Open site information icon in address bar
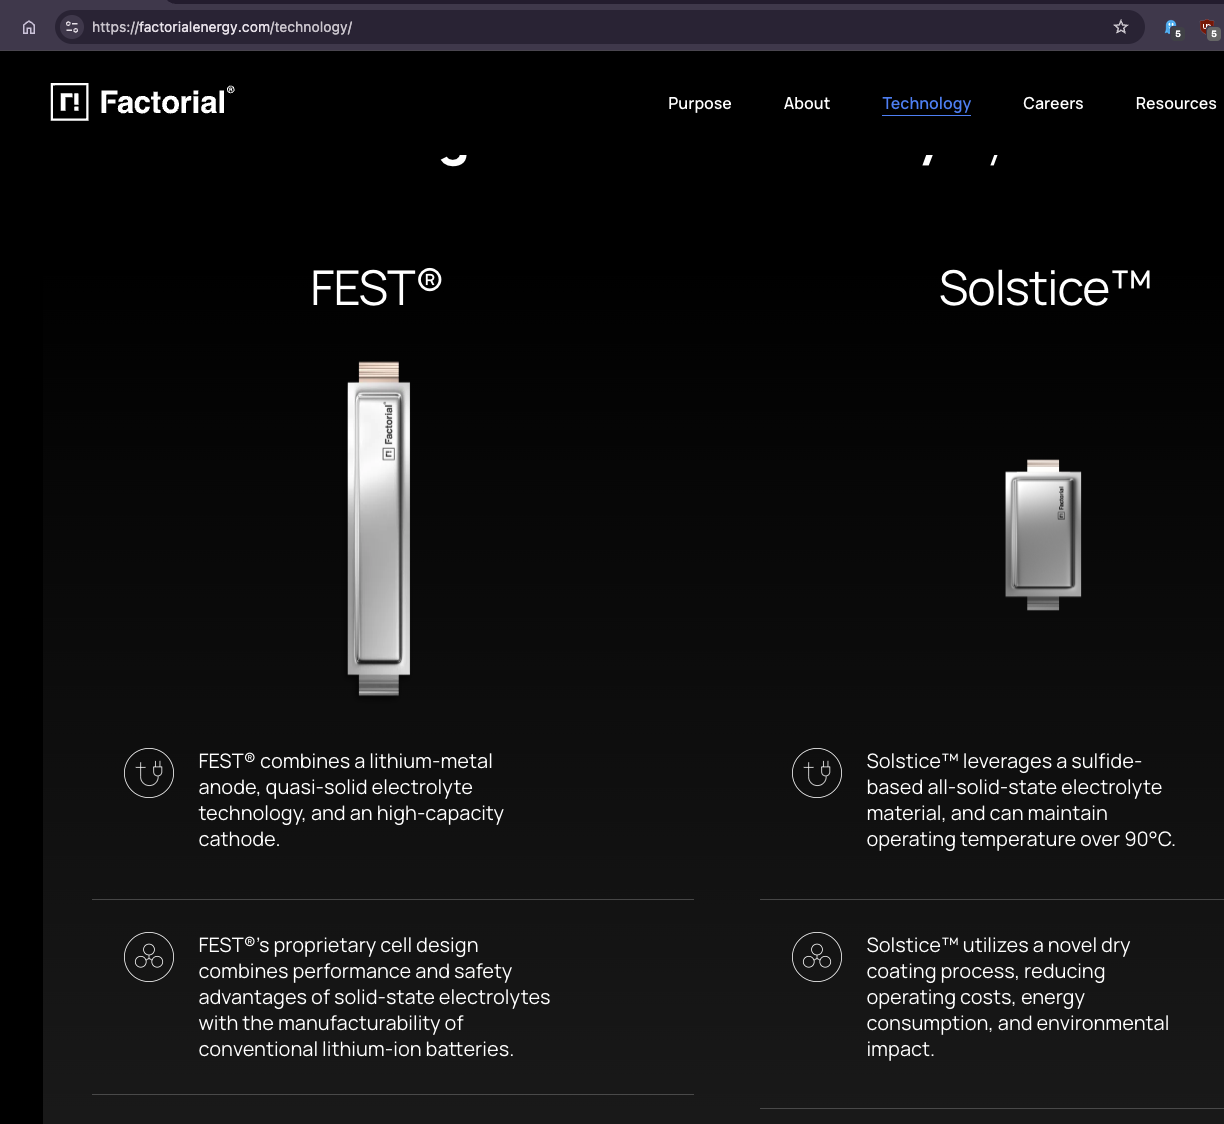 [71, 27]
